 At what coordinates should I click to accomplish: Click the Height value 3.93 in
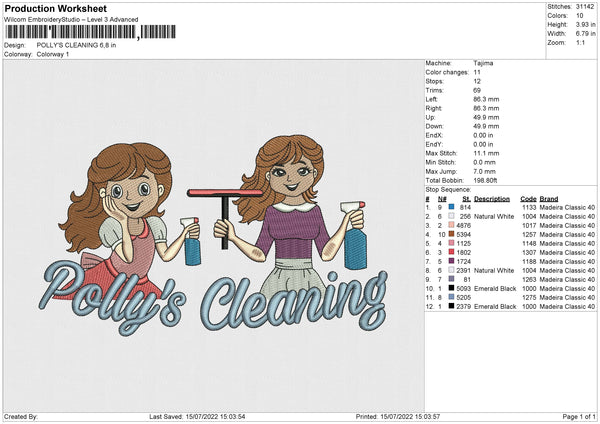point(586,24)
